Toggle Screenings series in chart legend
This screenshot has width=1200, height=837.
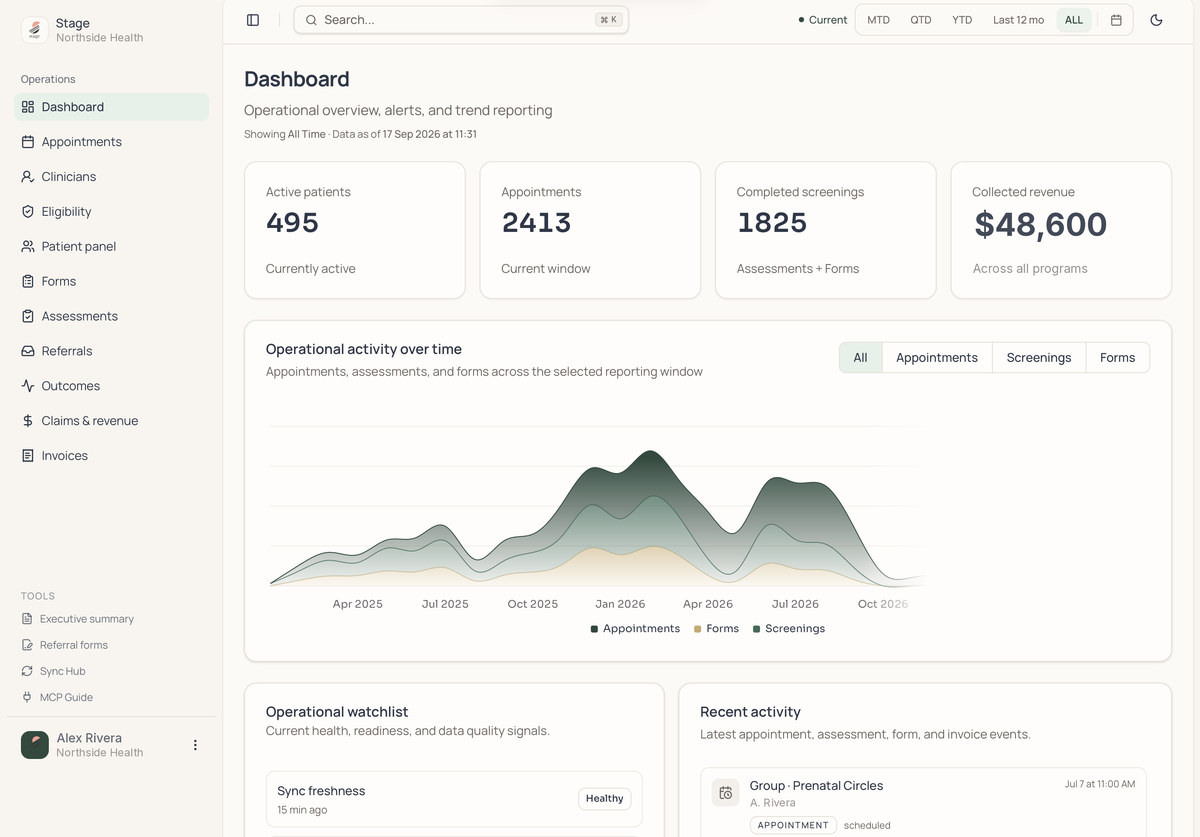[789, 629]
